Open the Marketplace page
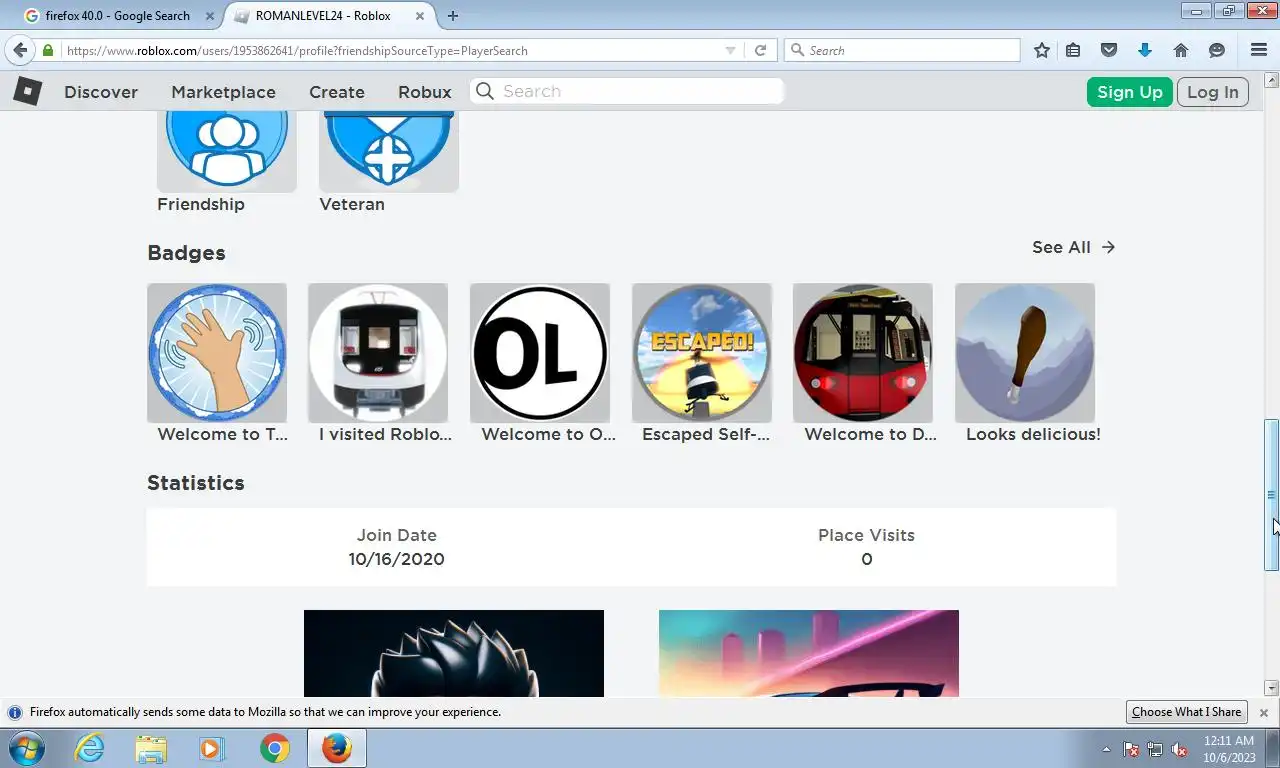The image size is (1280, 768). point(223,92)
